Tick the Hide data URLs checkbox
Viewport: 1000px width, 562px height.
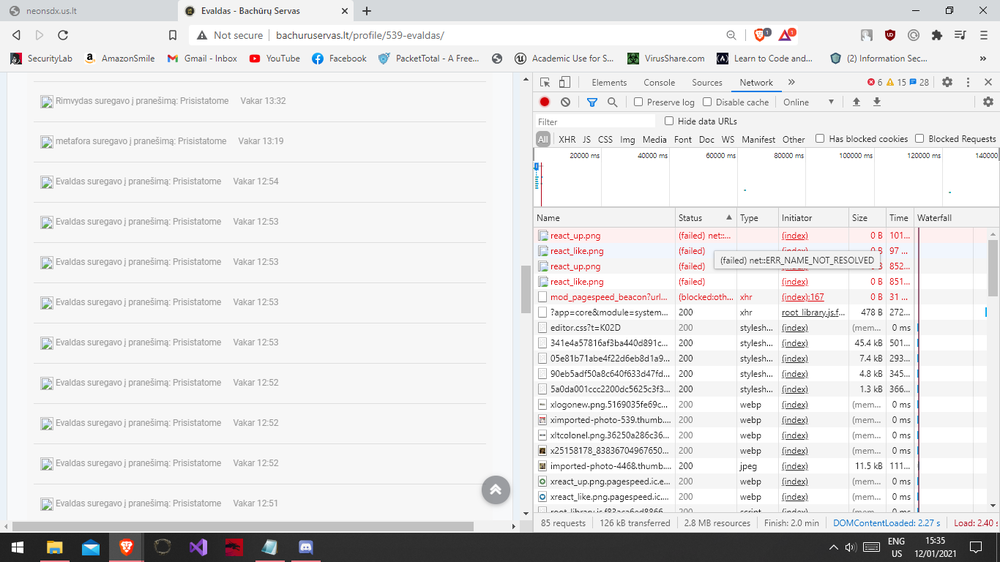pos(669,121)
